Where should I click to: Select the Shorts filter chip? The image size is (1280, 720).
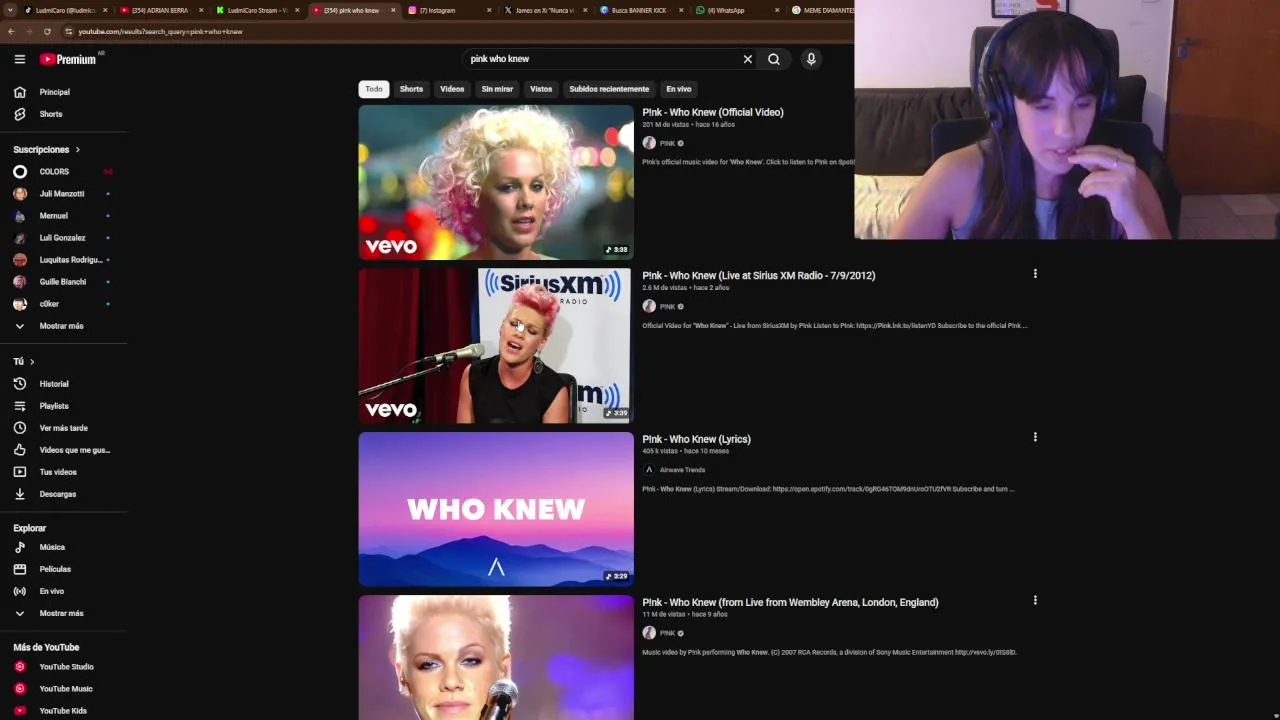tap(411, 89)
